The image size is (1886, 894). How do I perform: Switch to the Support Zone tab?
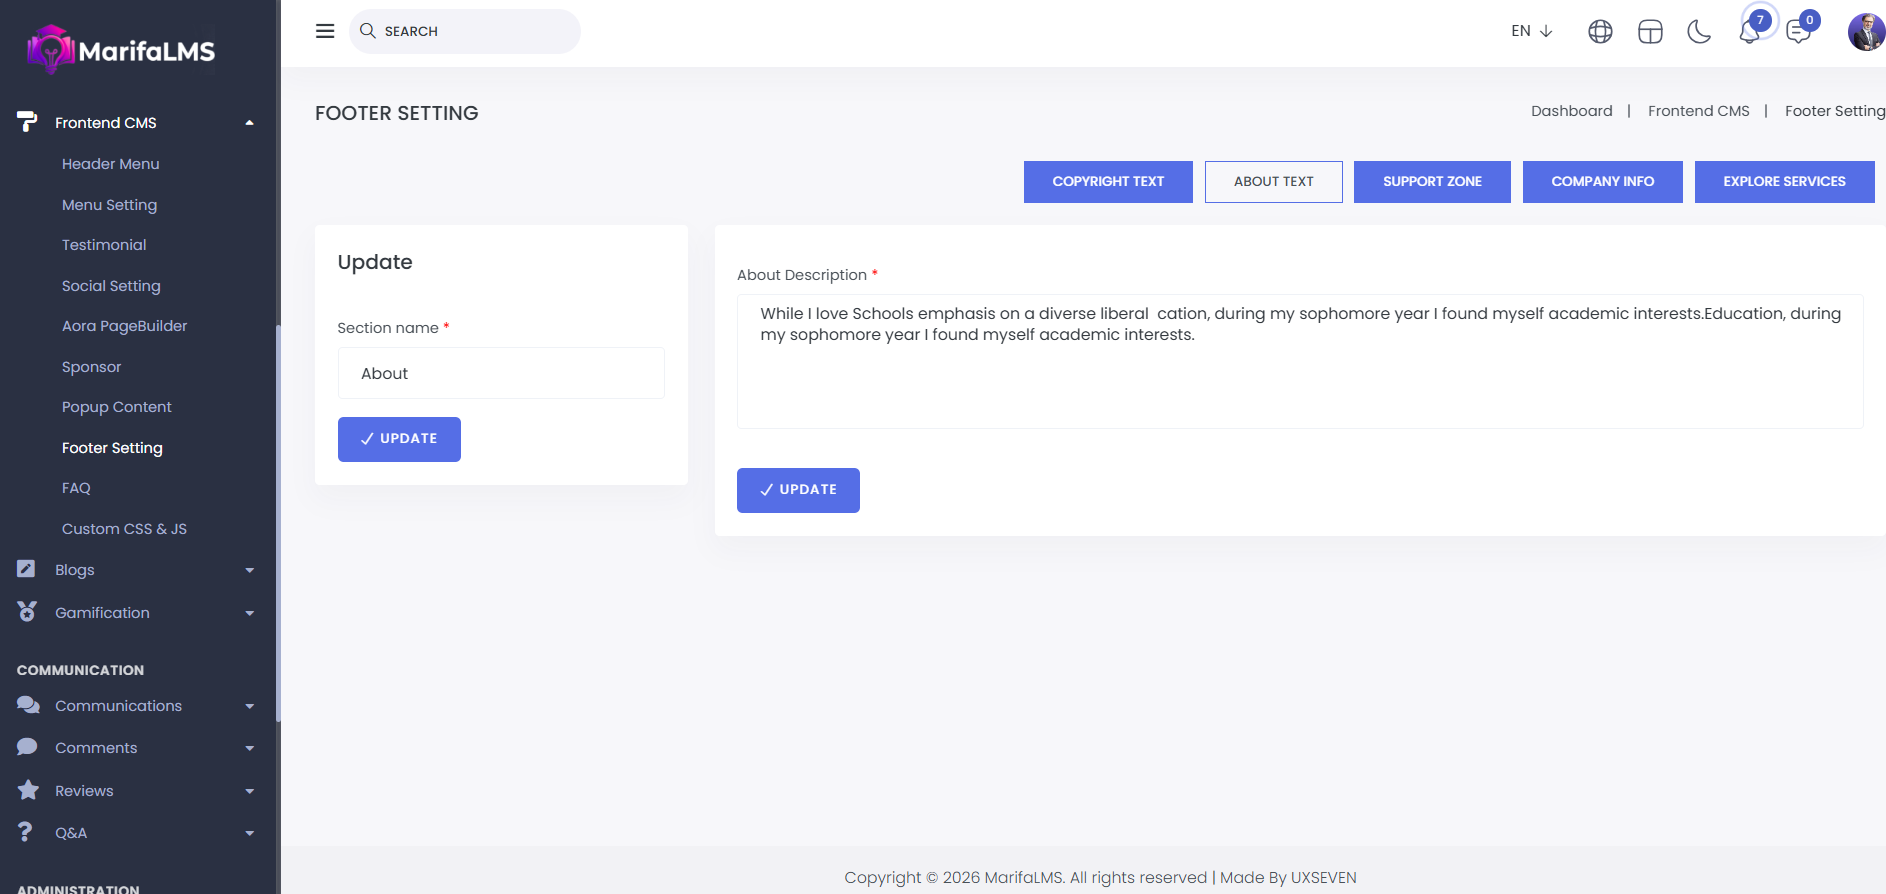1432,182
